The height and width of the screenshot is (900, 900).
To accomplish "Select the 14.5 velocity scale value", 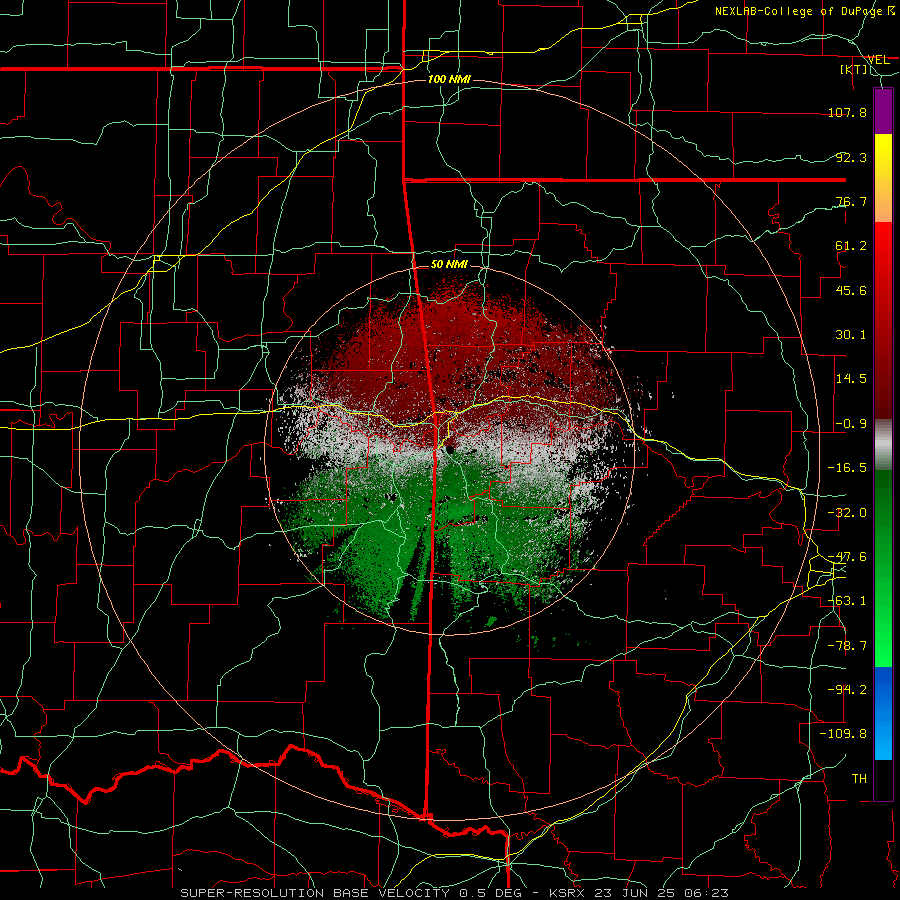I will pyautogui.click(x=851, y=379).
